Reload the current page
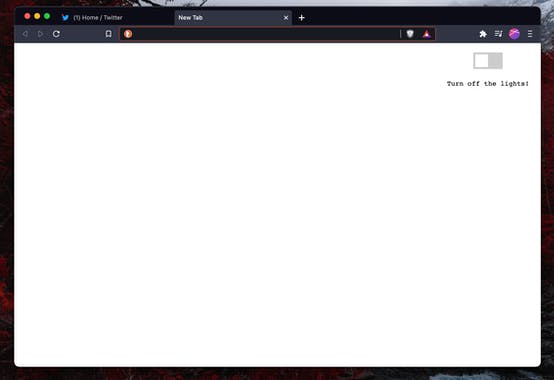This screenshot has height=380, width=554. pos(56,34)
